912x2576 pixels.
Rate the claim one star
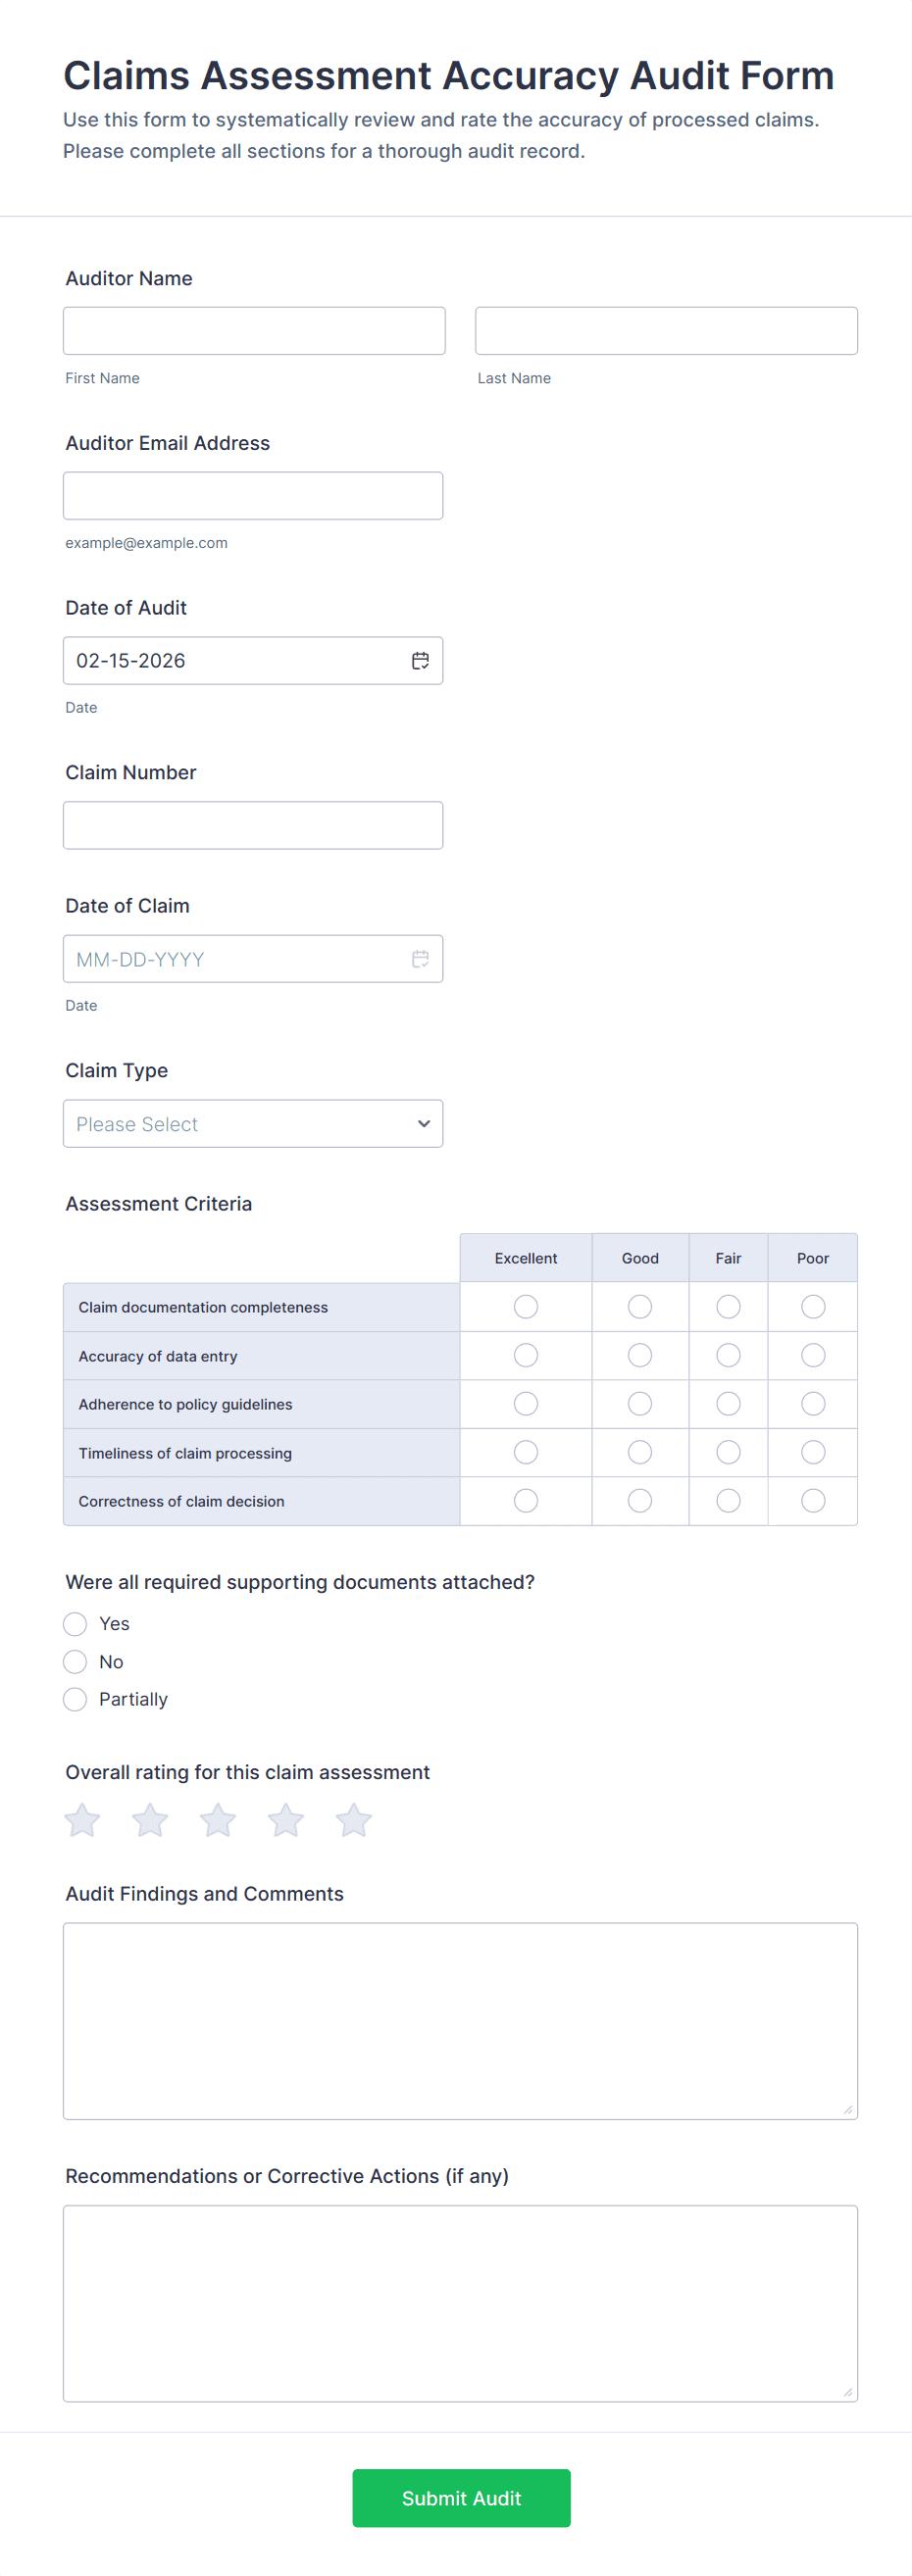tap(82, 1820)
